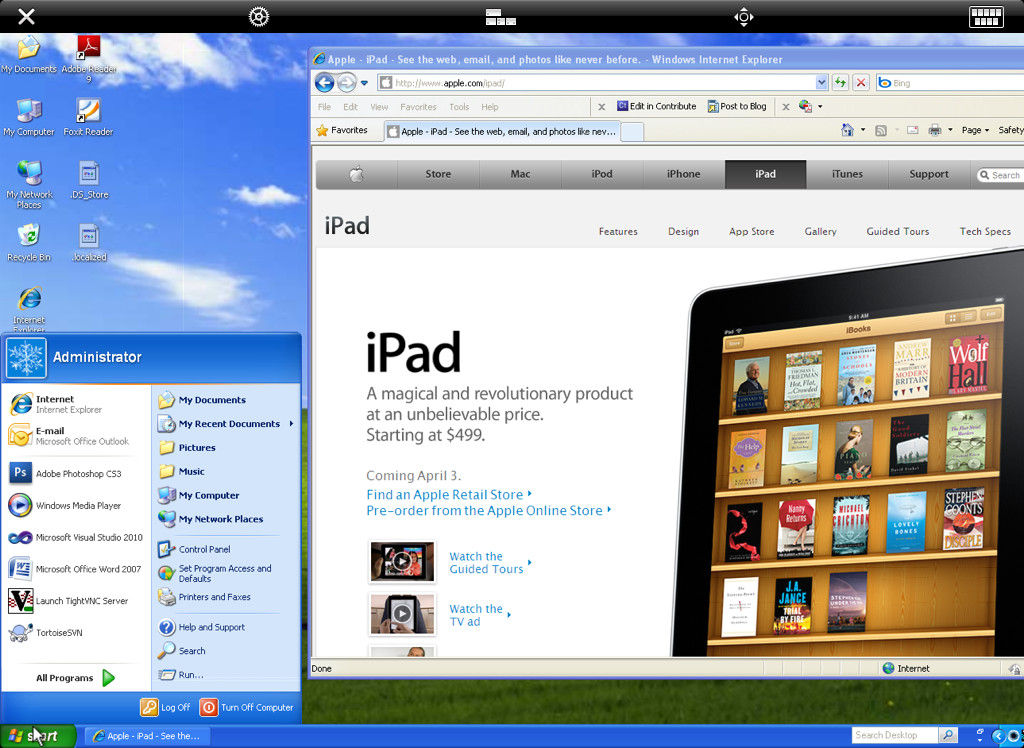The height and width of the screenshot is (748, 1024).
Task: Follow Pre-order from Apple Online Store link
Action: pyautogui.click(x=488, y=510)
